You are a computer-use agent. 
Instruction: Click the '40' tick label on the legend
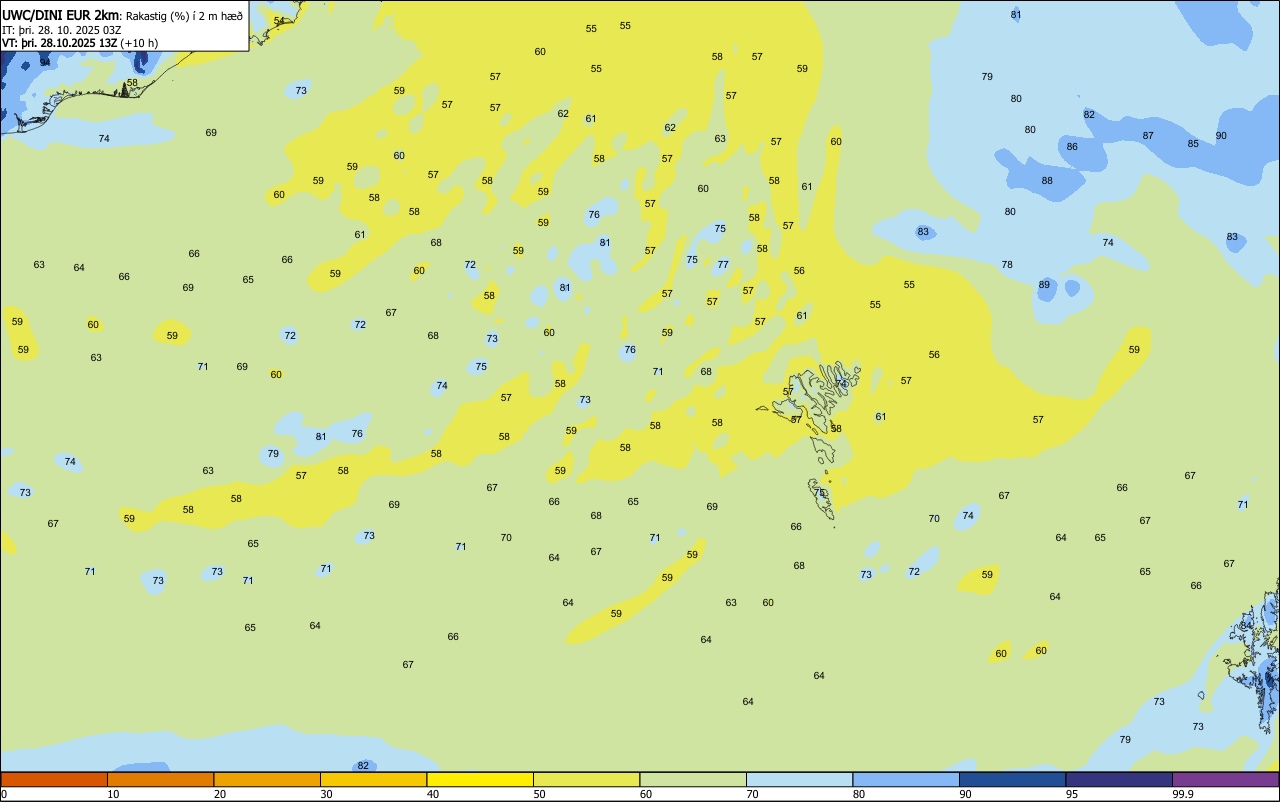[x=433, y=794]
